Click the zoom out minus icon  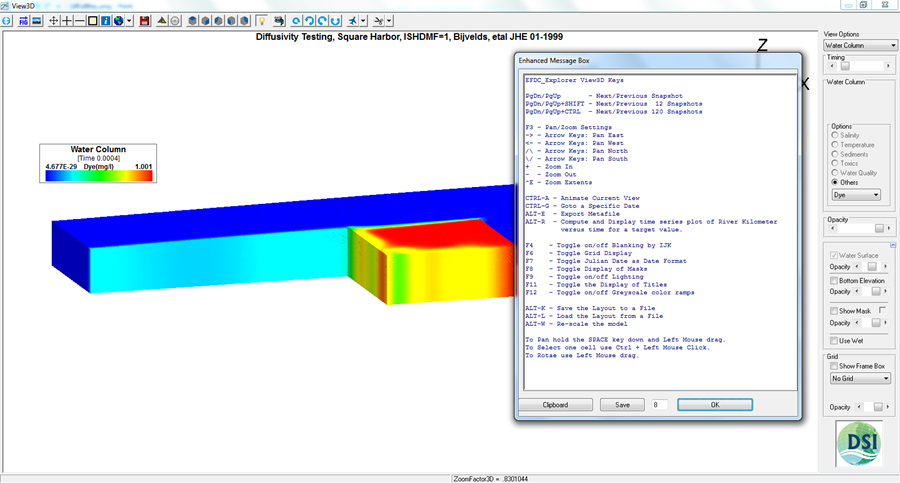pyautogui.click(x=79, y=21)
